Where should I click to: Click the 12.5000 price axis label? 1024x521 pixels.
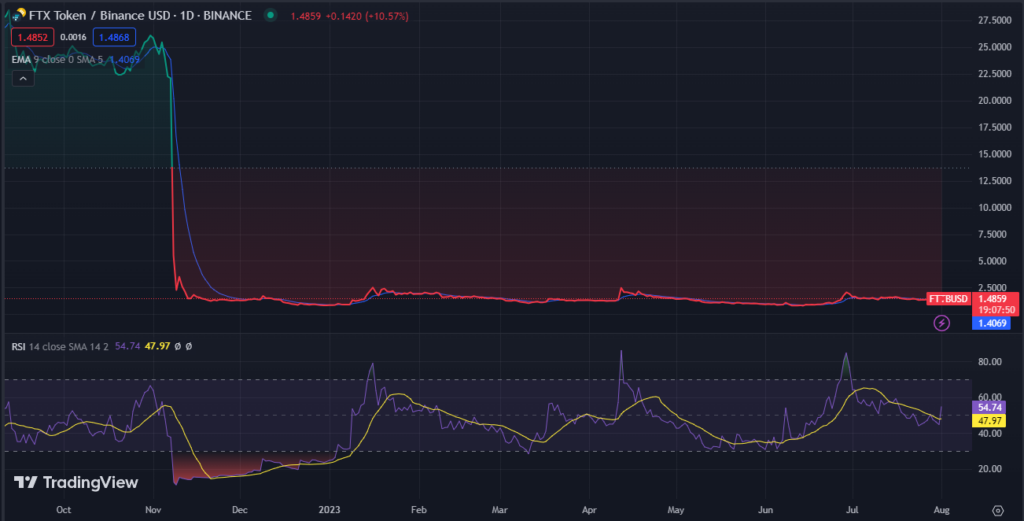995,180
